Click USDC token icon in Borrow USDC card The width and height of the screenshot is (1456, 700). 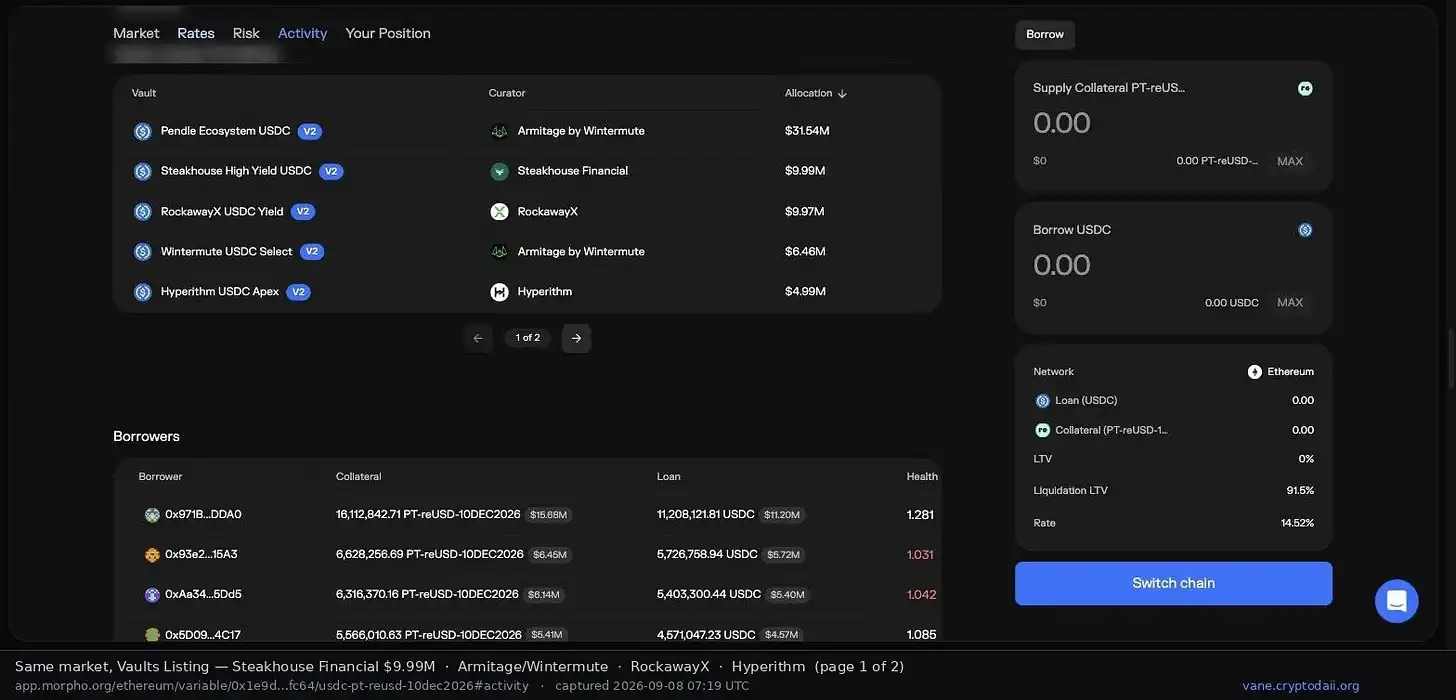click(x=1305, y=230)
